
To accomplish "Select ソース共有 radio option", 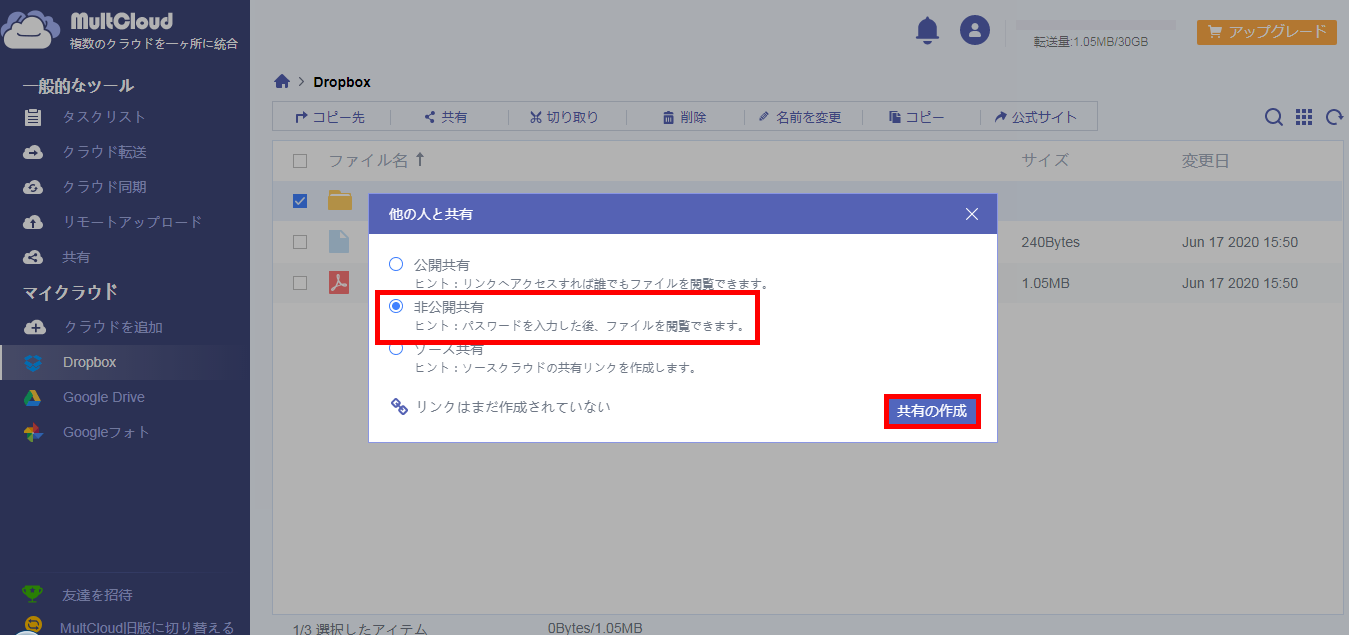I will coord(396,349).
